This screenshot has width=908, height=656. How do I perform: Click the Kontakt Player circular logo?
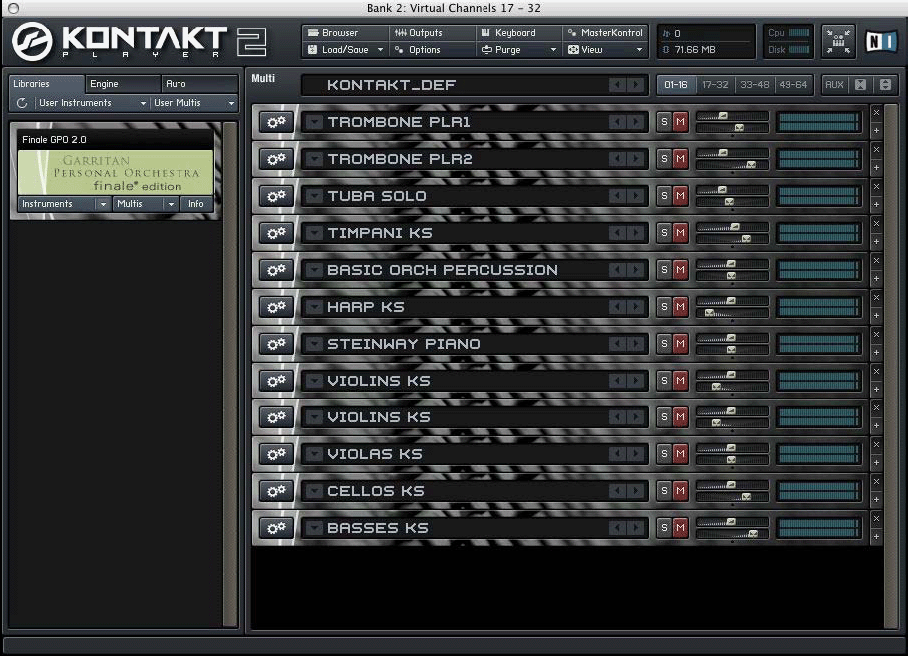pyautogui.click(x=32, y=42)
